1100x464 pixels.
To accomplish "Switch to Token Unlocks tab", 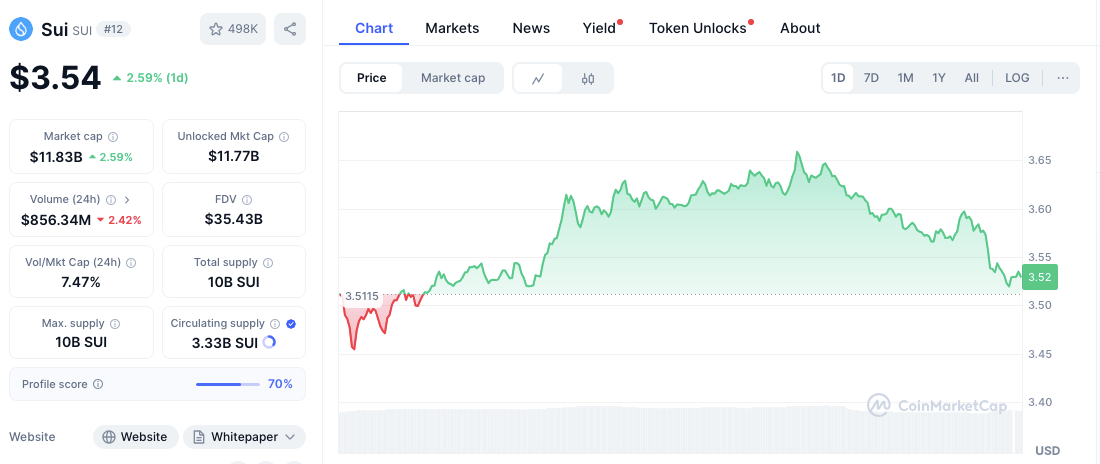I will [x=698, y=28].
